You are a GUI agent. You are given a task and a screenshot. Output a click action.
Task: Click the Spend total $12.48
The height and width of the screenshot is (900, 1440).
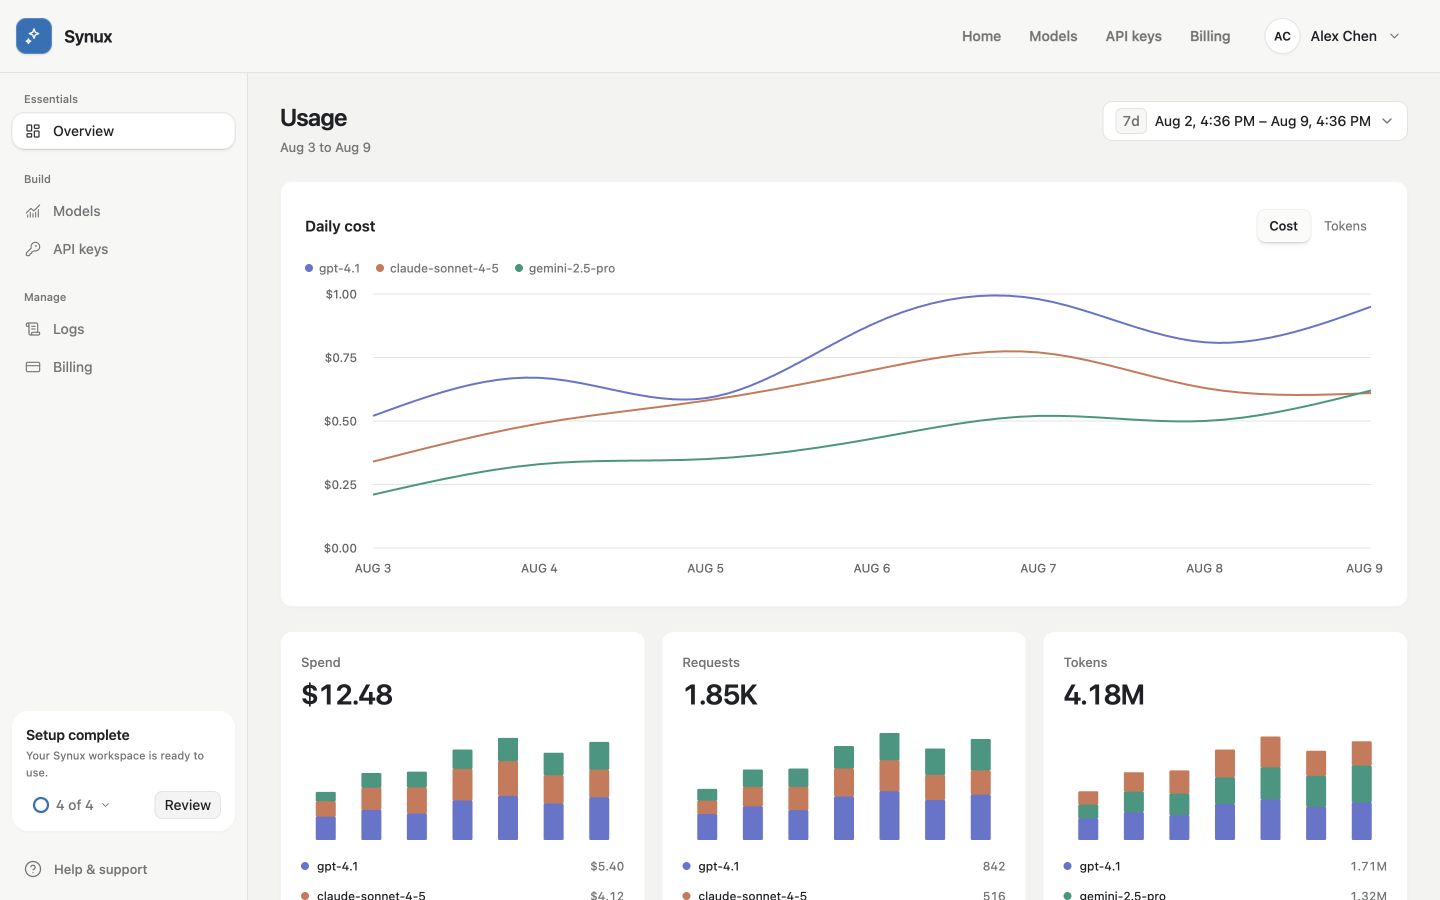[x=347, y=694]
